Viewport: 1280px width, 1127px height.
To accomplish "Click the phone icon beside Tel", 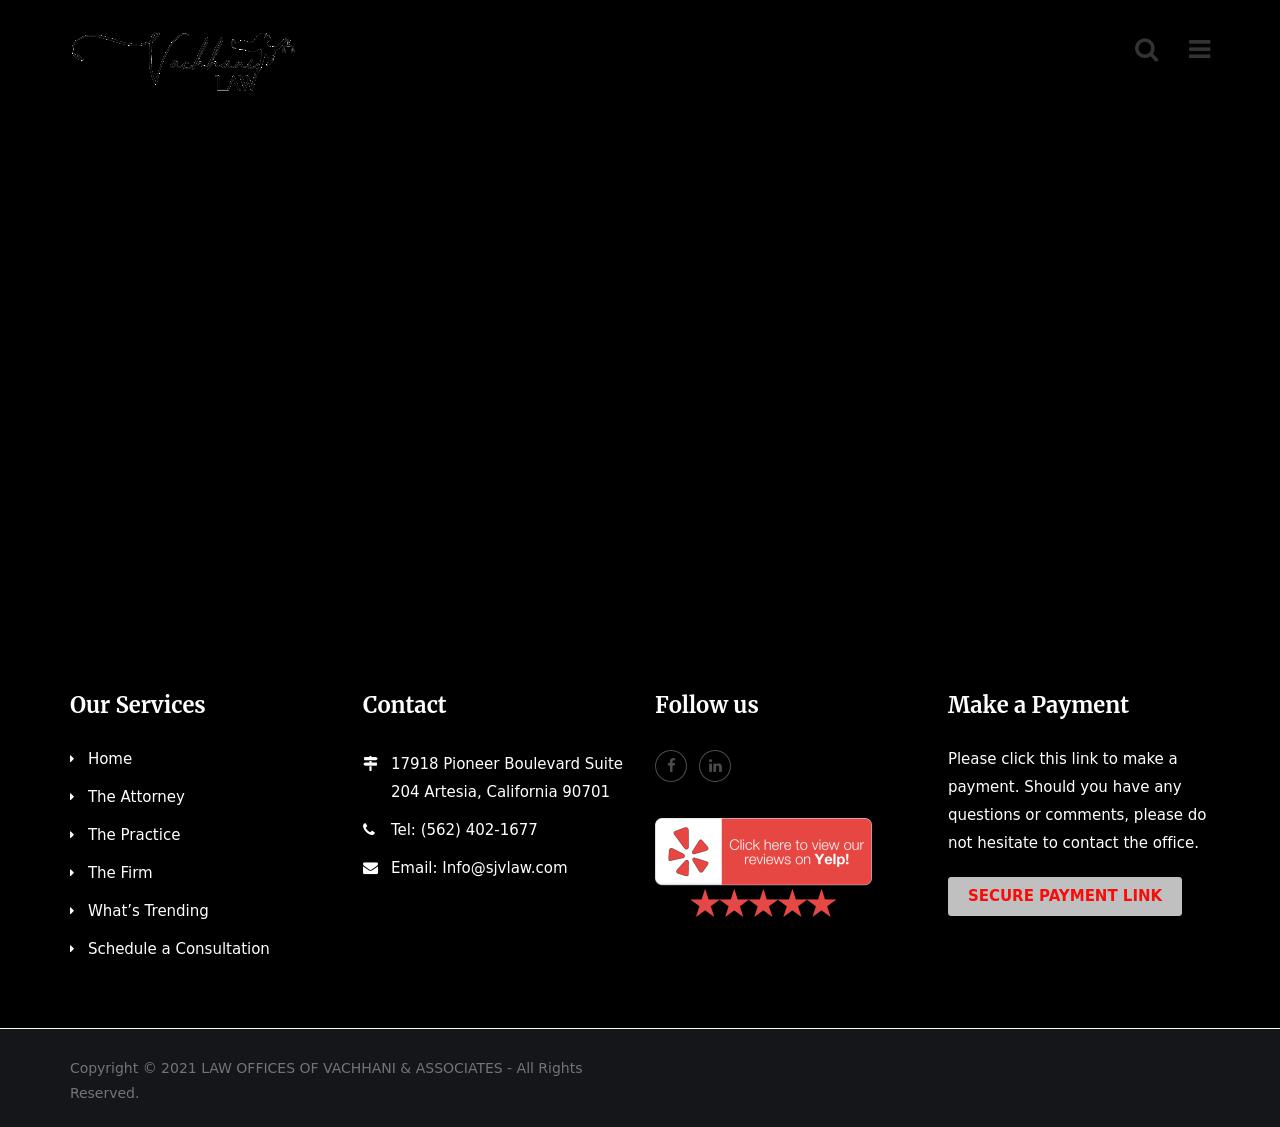I will click(x=369, y=830).
